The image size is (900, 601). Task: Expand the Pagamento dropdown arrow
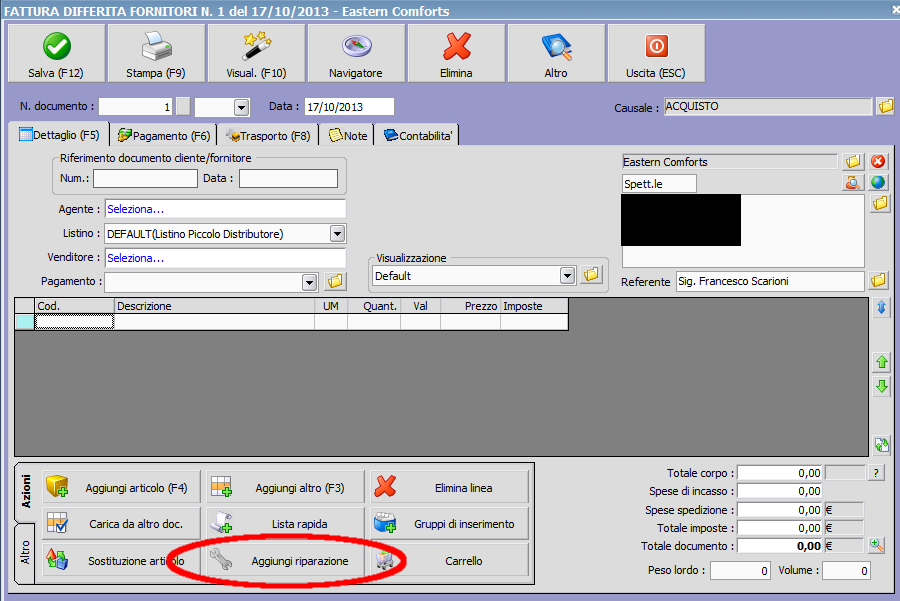[x=309, y=282]
